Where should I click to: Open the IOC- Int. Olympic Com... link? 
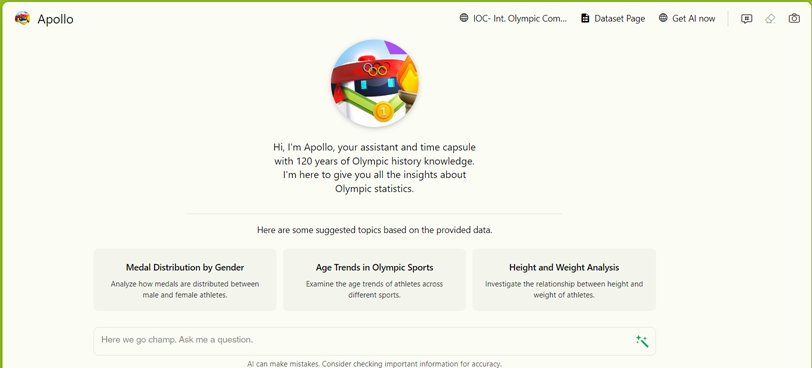click(x=520, y=19)
